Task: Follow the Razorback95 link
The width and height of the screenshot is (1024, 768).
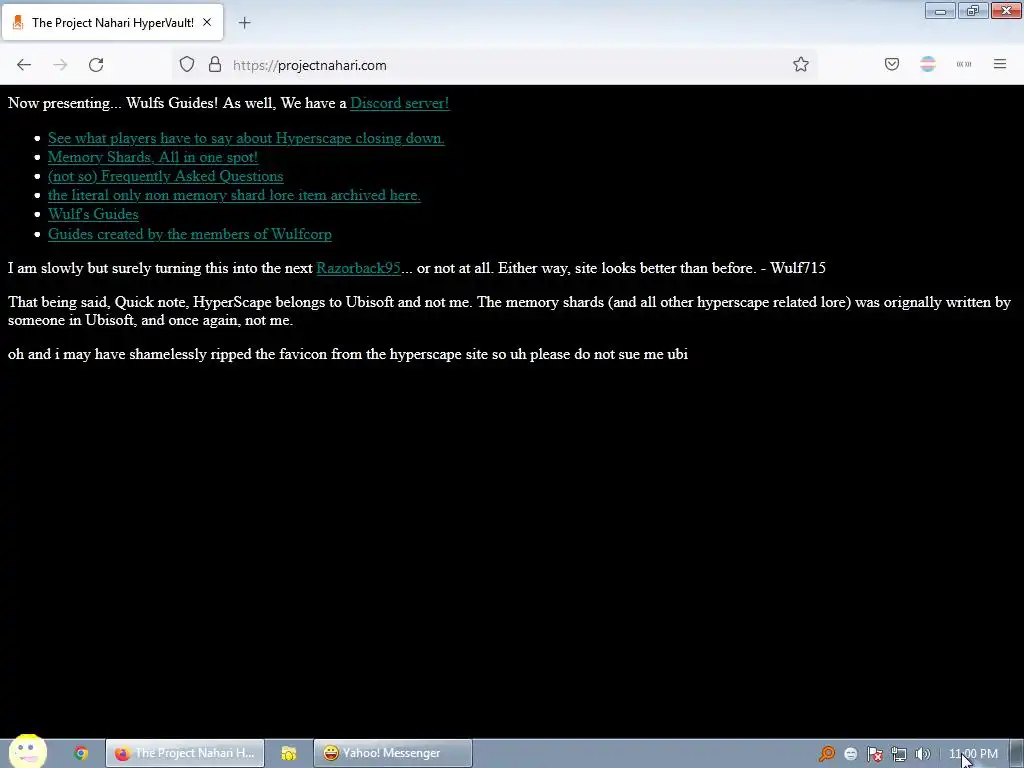Action: (359, 268)
